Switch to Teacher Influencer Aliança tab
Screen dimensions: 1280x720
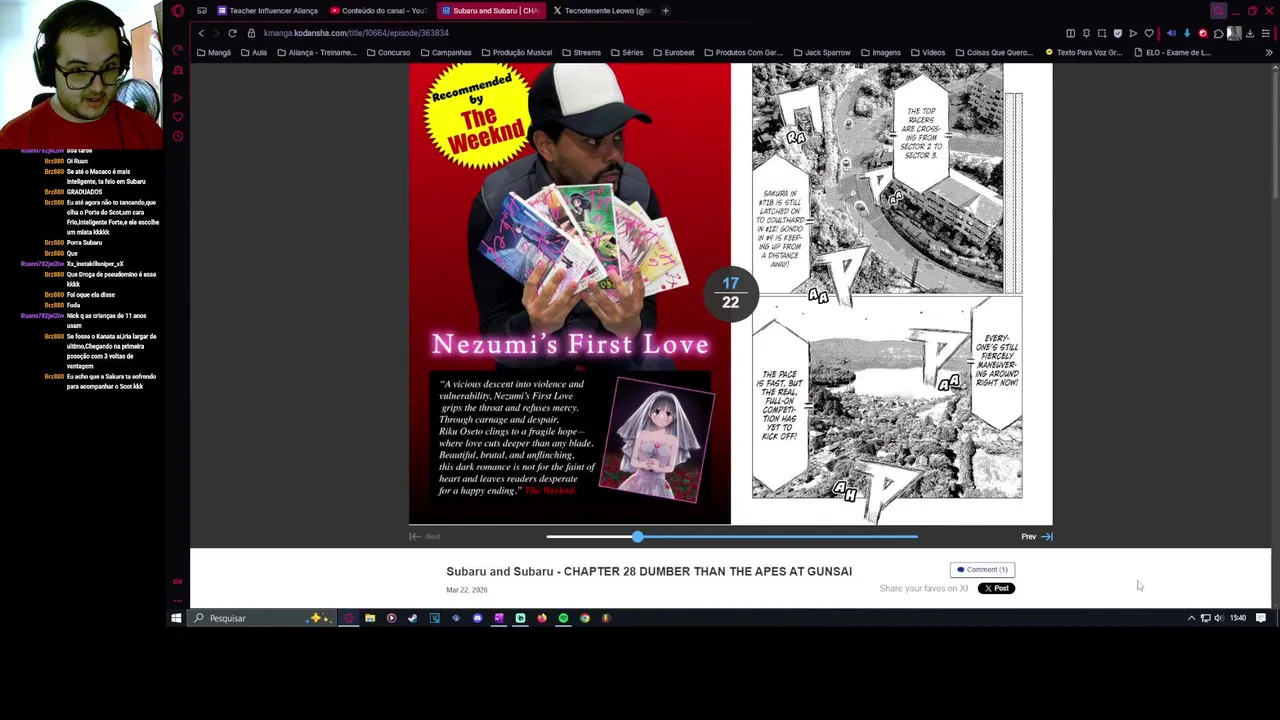click(x=267, y=11)
